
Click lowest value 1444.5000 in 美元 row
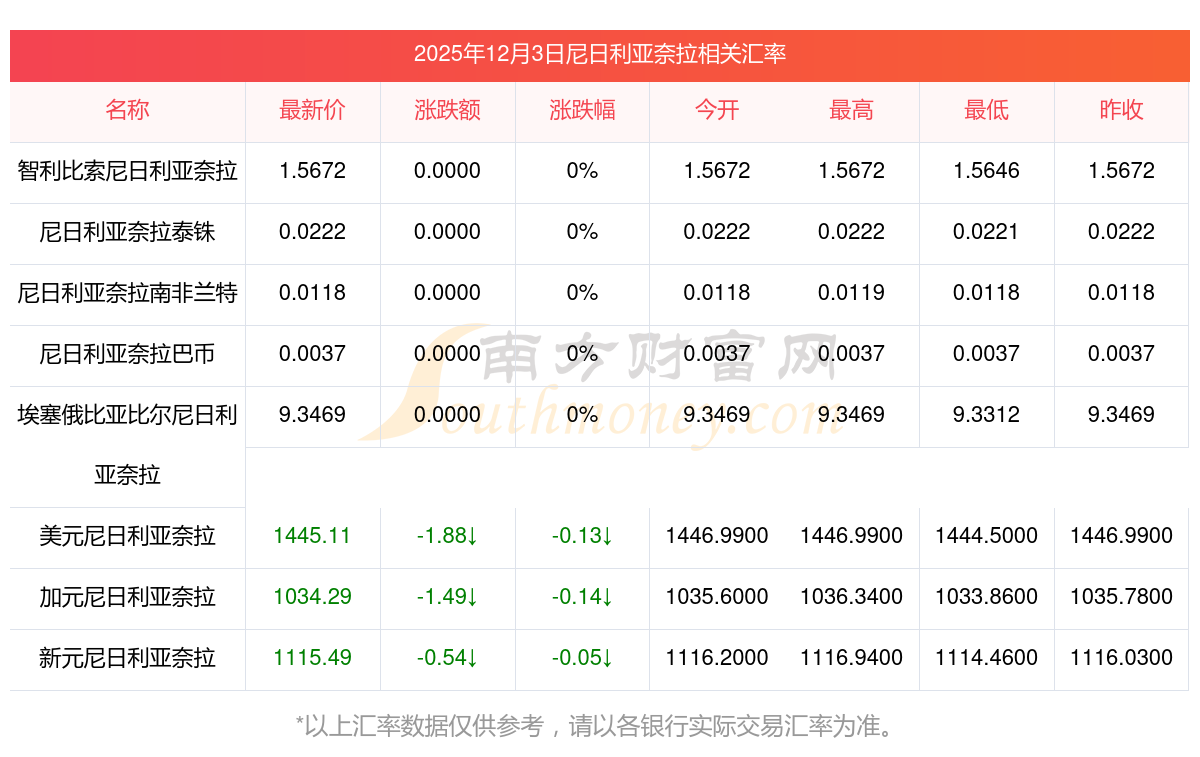[x=986, y=536]
